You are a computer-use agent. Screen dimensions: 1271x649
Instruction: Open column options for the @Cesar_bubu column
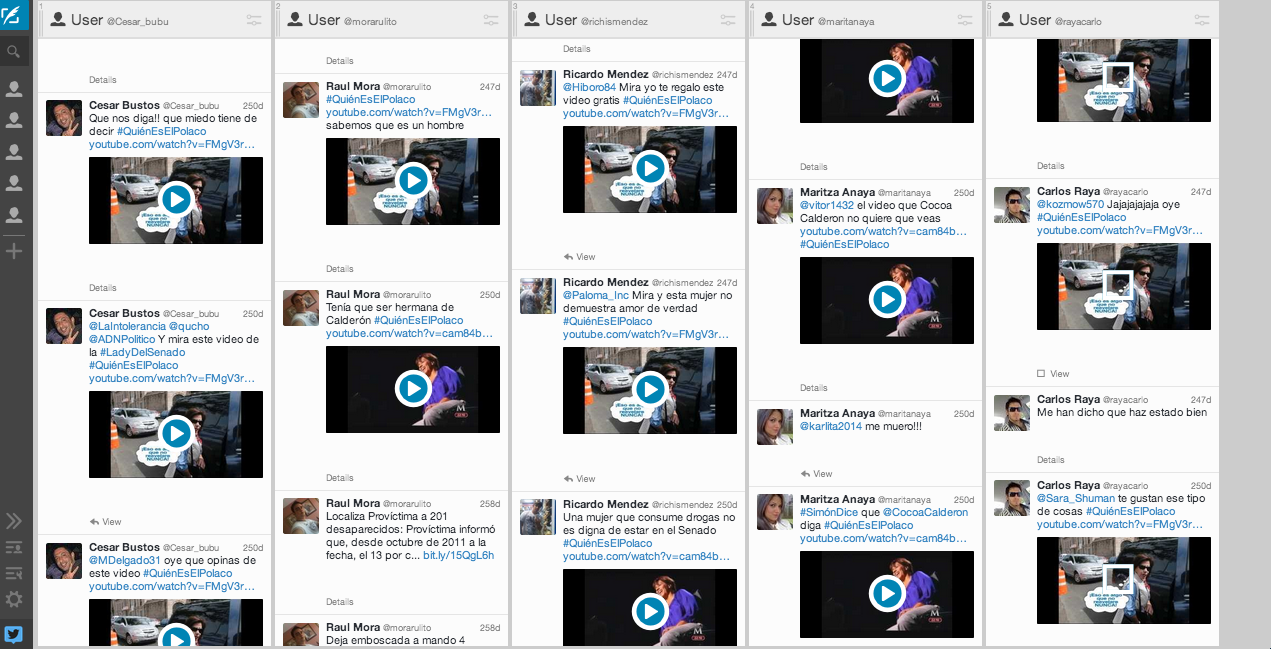(254, 20)
